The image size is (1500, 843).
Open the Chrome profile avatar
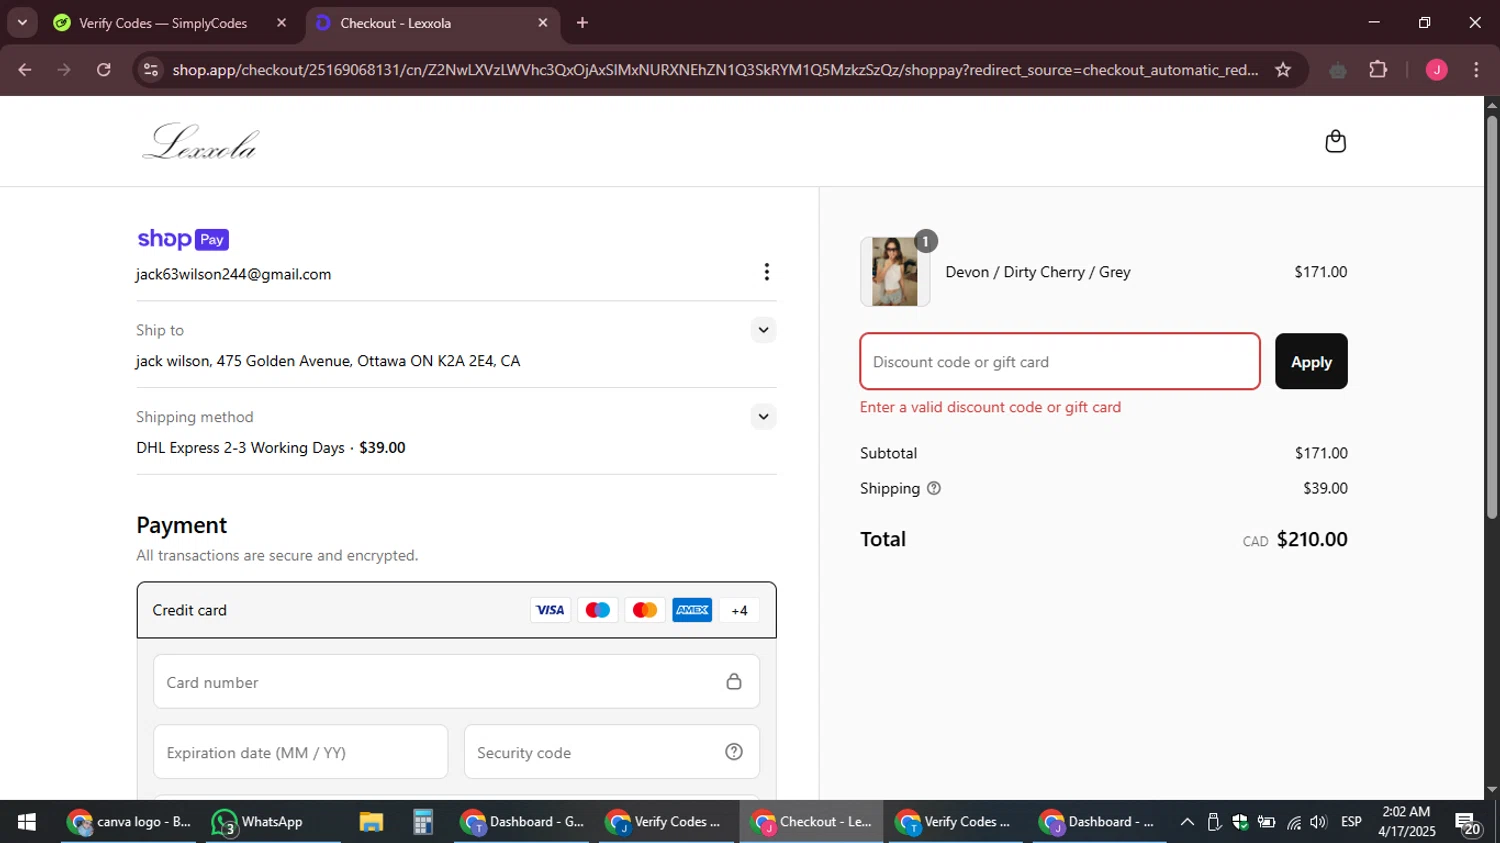[1436, 70]
